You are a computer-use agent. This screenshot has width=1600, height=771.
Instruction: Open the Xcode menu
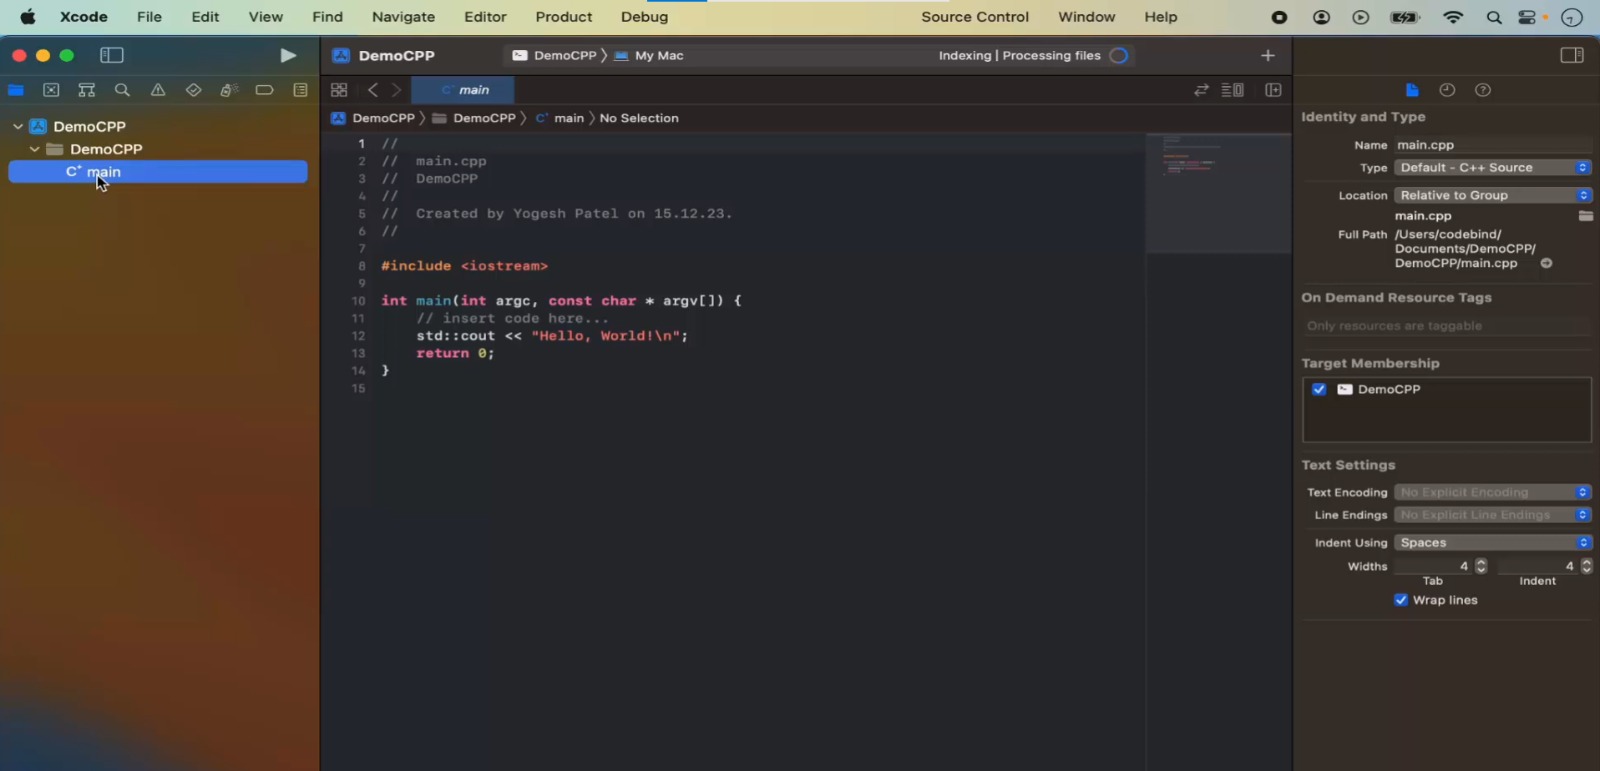[84, 17]
